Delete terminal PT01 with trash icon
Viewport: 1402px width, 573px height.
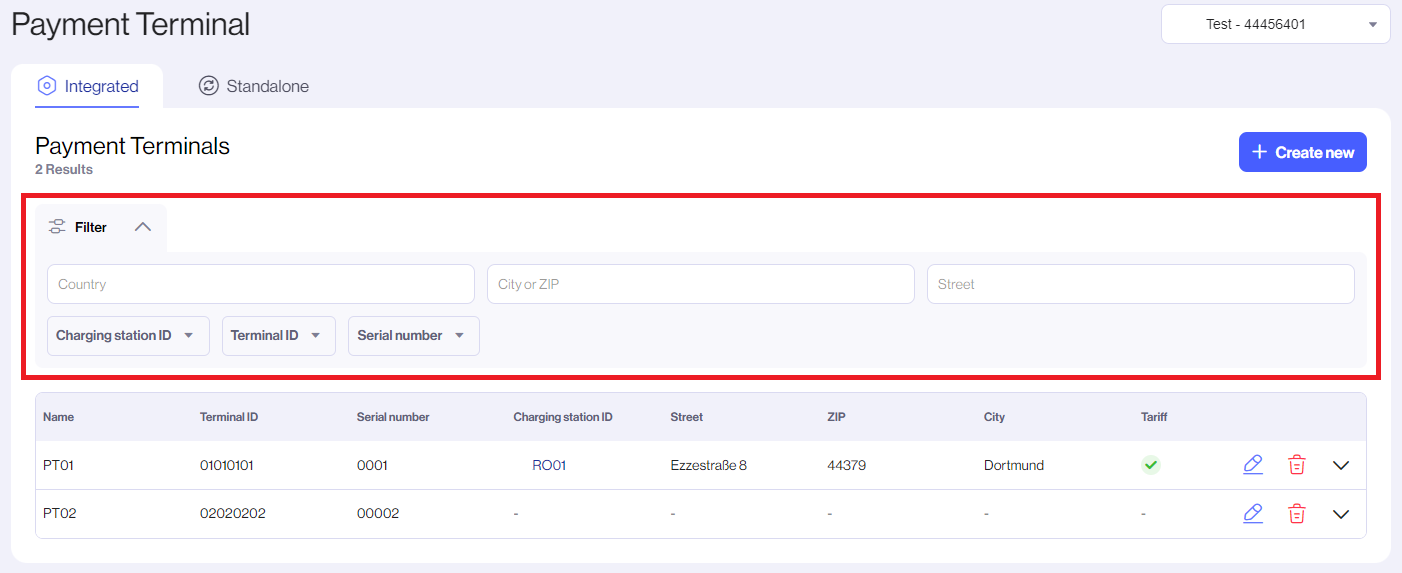[1297, 465]
